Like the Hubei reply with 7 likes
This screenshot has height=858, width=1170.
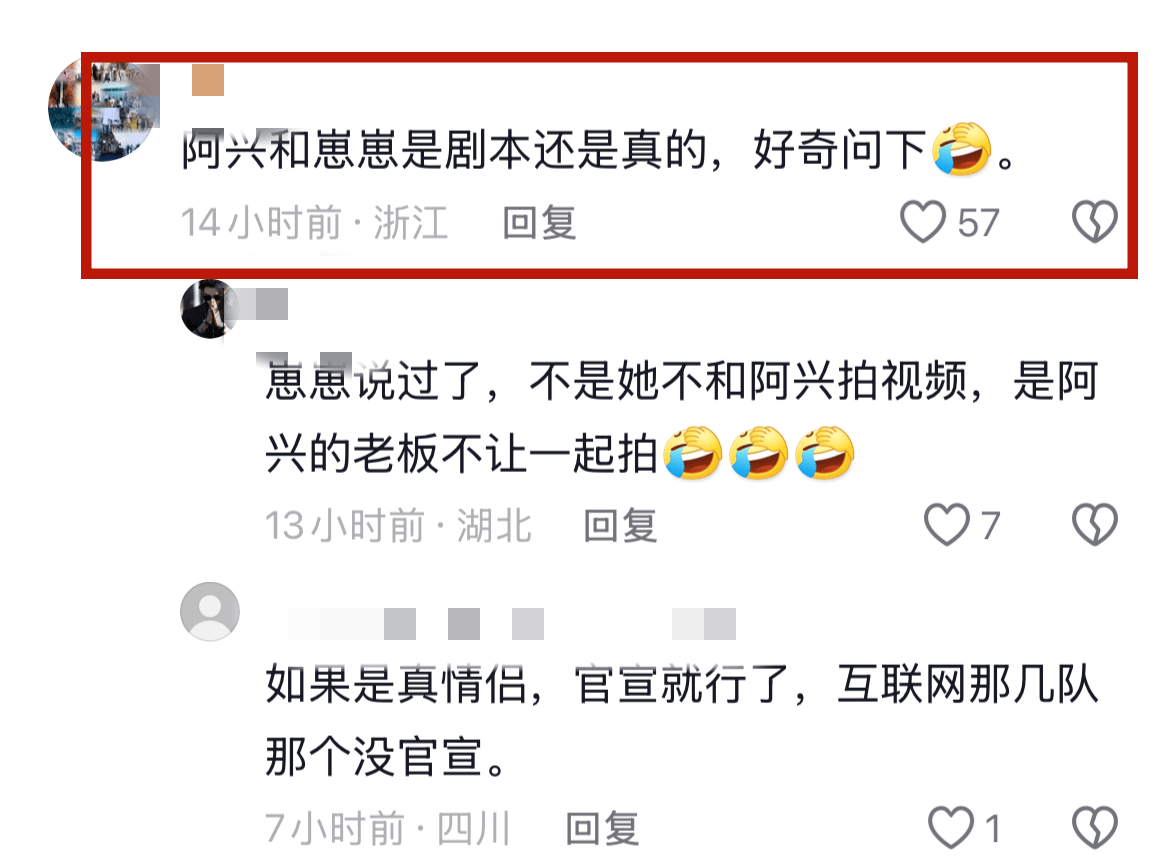pos(947,525)
